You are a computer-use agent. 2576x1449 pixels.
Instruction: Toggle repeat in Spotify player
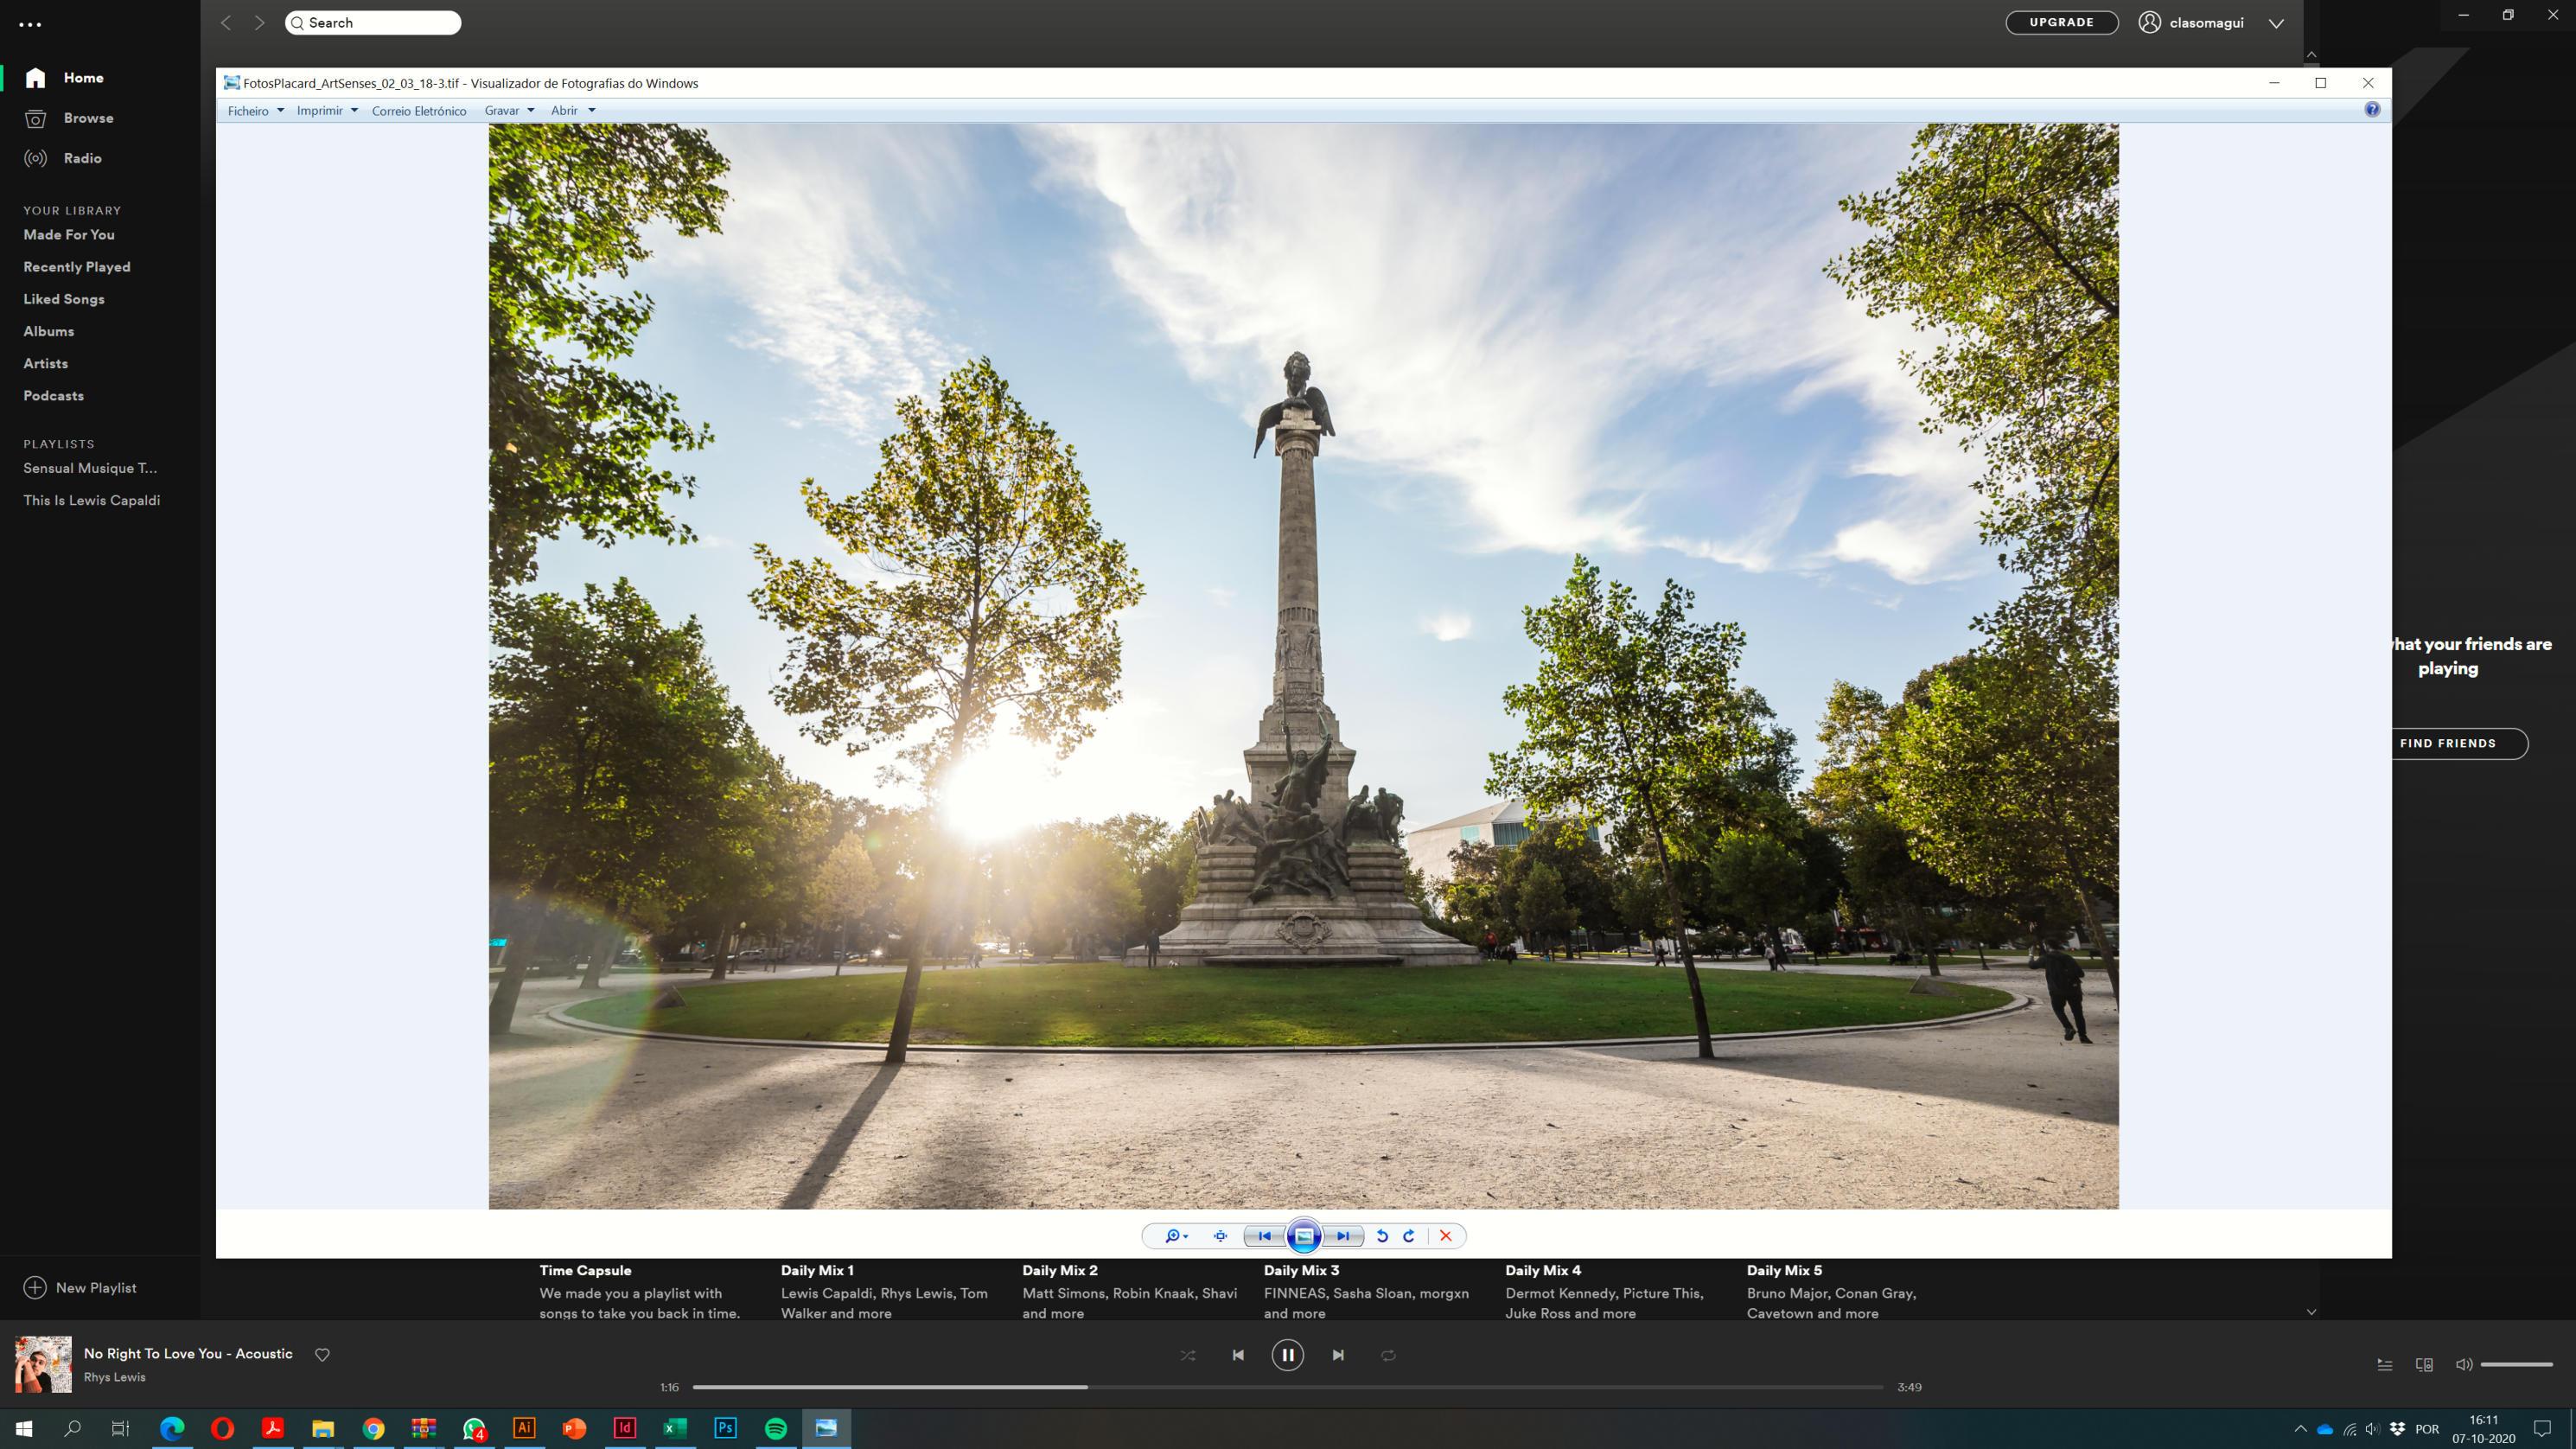(x=1388, y=1355)
